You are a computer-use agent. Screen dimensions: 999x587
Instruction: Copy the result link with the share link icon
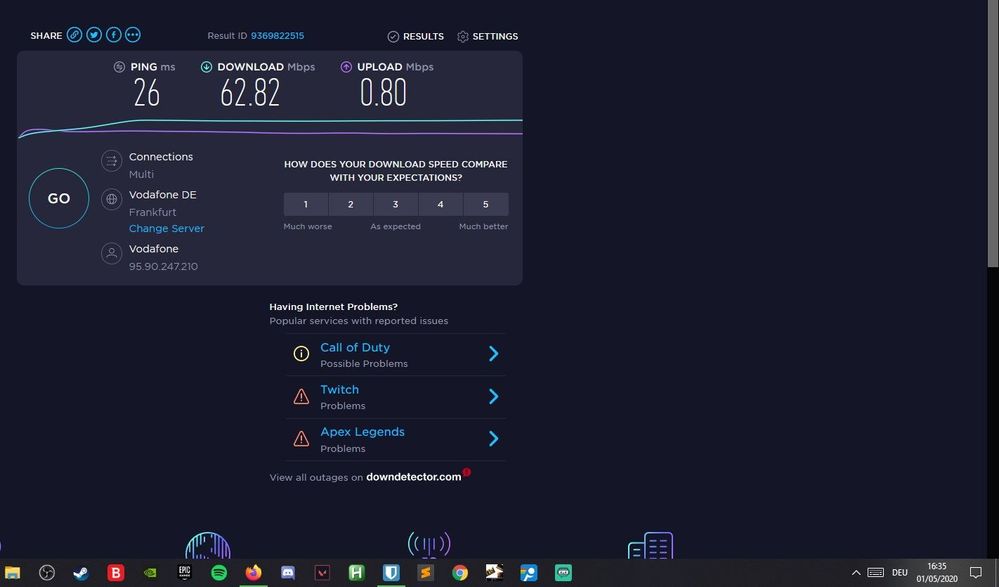tap(75, 35)
